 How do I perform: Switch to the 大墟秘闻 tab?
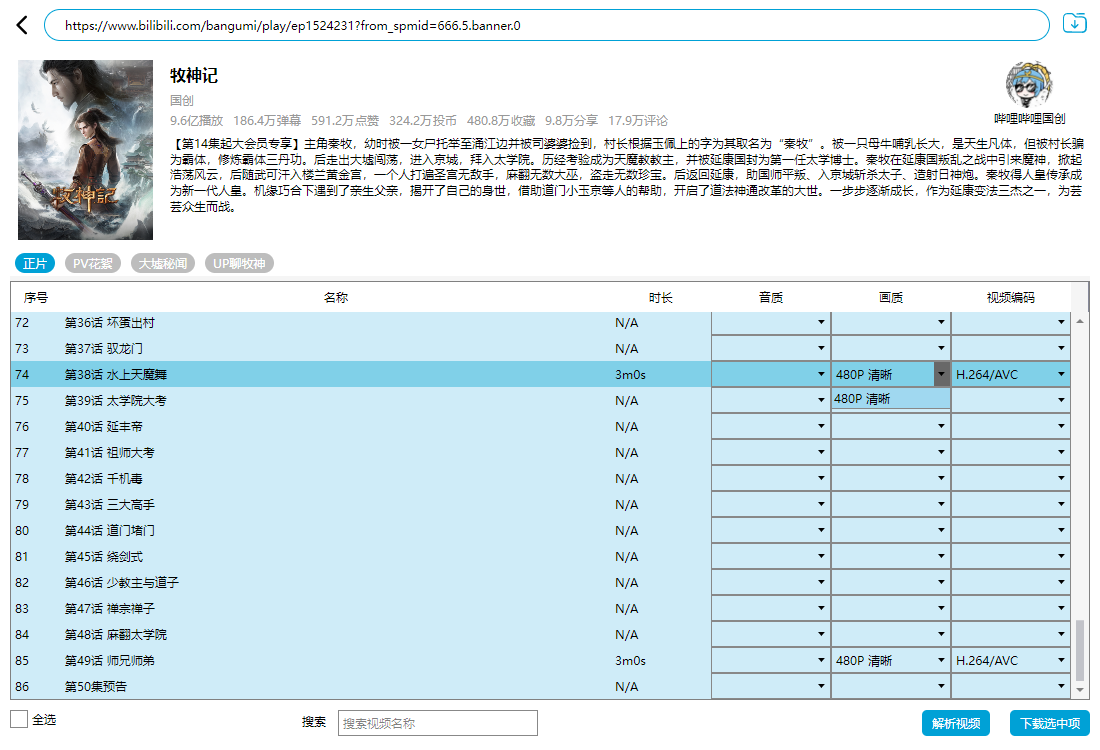click(162, 264)
